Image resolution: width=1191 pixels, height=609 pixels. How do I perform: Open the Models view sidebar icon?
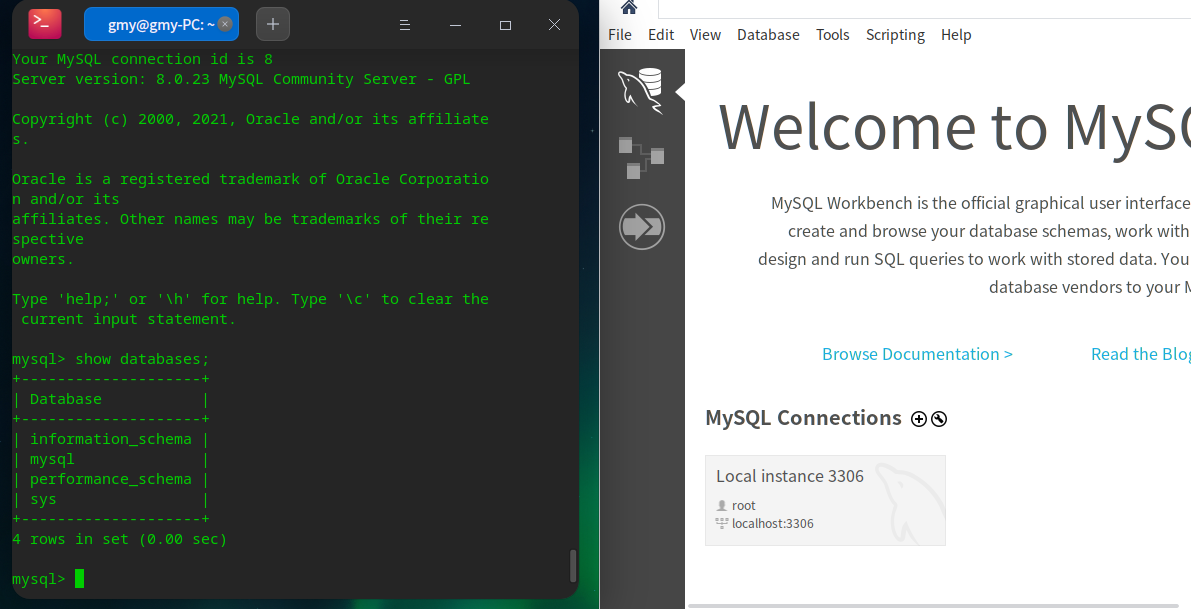(x=641, y=158)
